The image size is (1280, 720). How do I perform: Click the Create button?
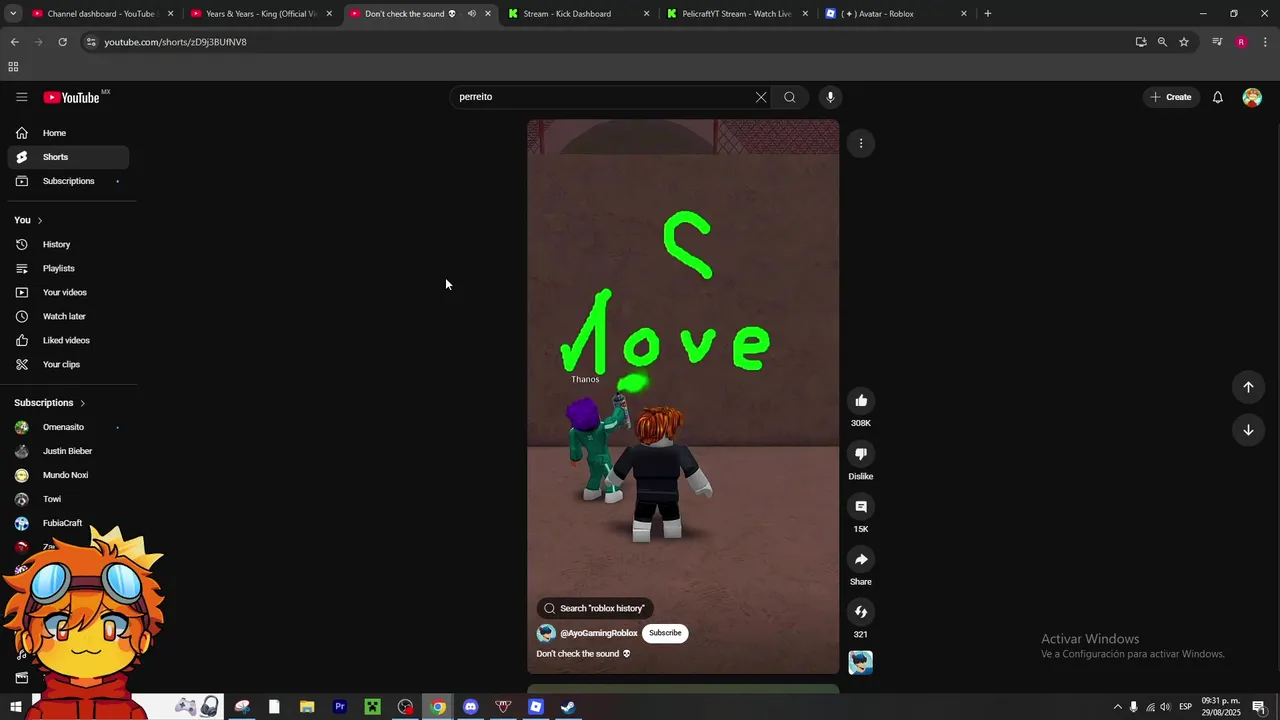coord(1171,97)
